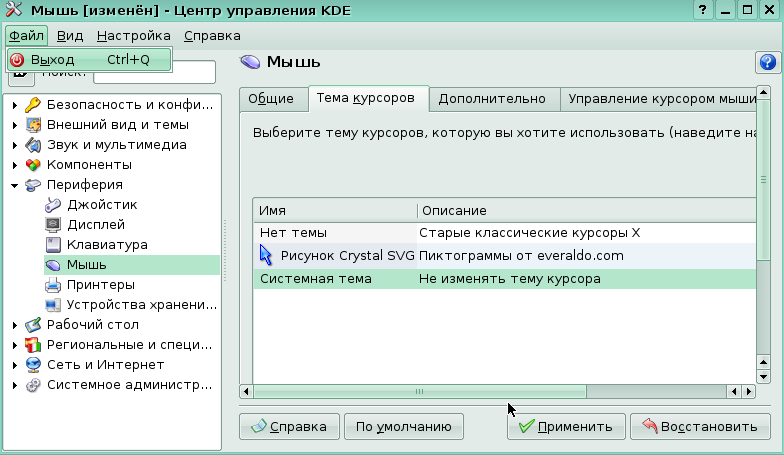Collapse the Периферия tree branch
The width and height of the screenshot is (784, 455).
point(14,185)
